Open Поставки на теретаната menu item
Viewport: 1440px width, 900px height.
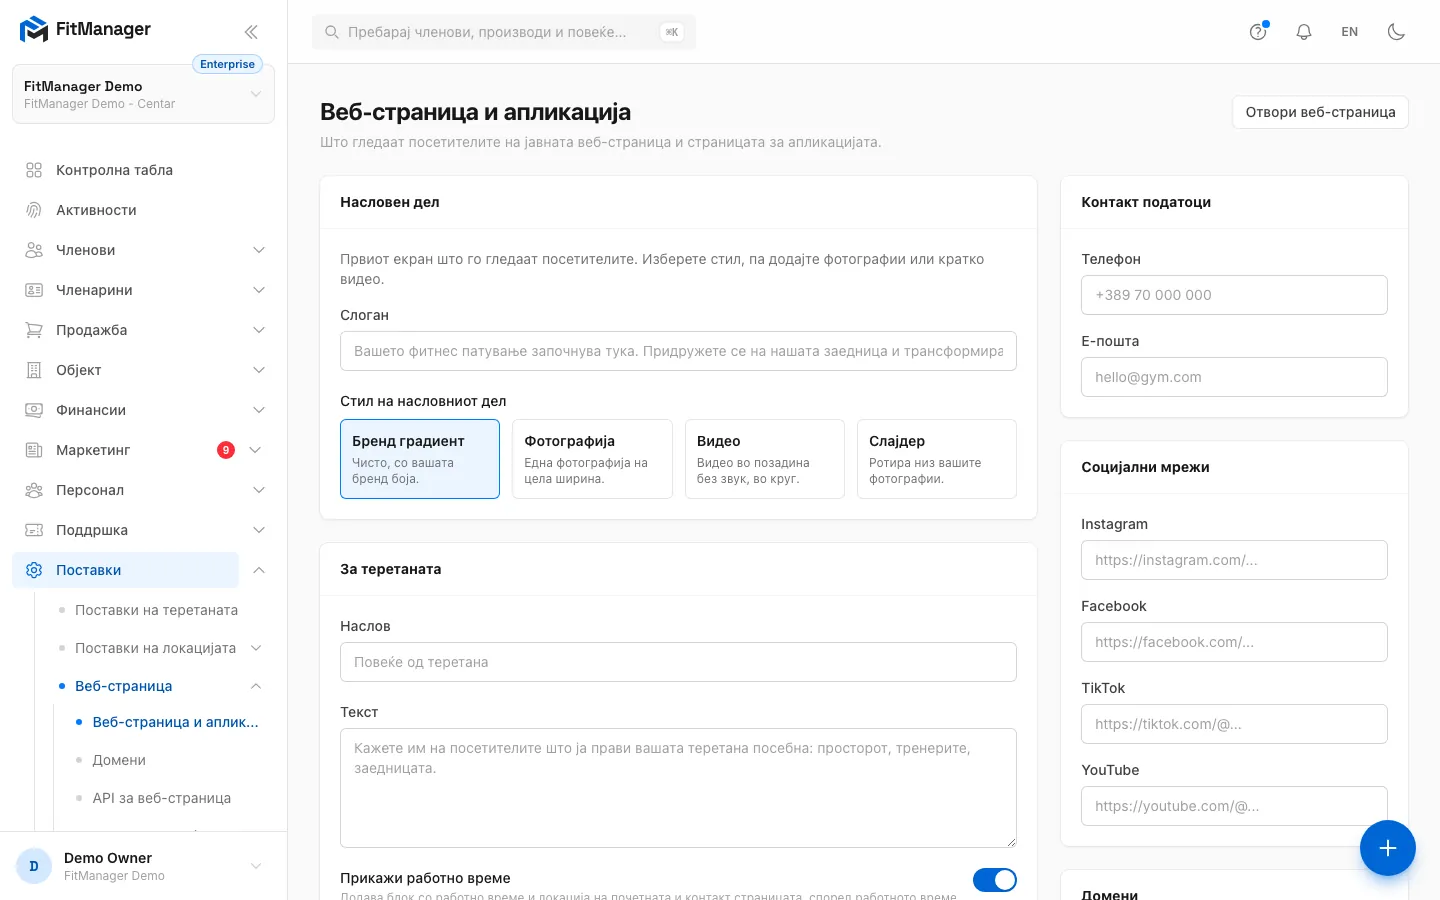pyautogui.click(x=156, y=610)
